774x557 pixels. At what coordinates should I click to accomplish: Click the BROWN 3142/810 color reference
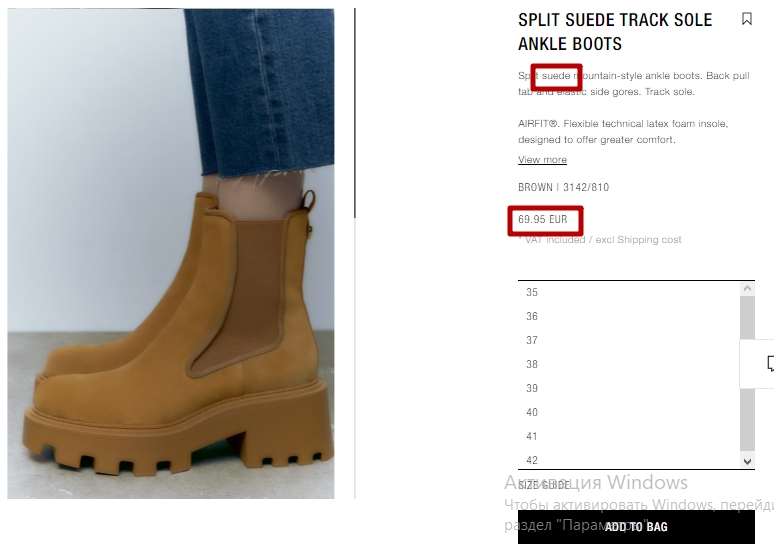[x=563, y=187]
